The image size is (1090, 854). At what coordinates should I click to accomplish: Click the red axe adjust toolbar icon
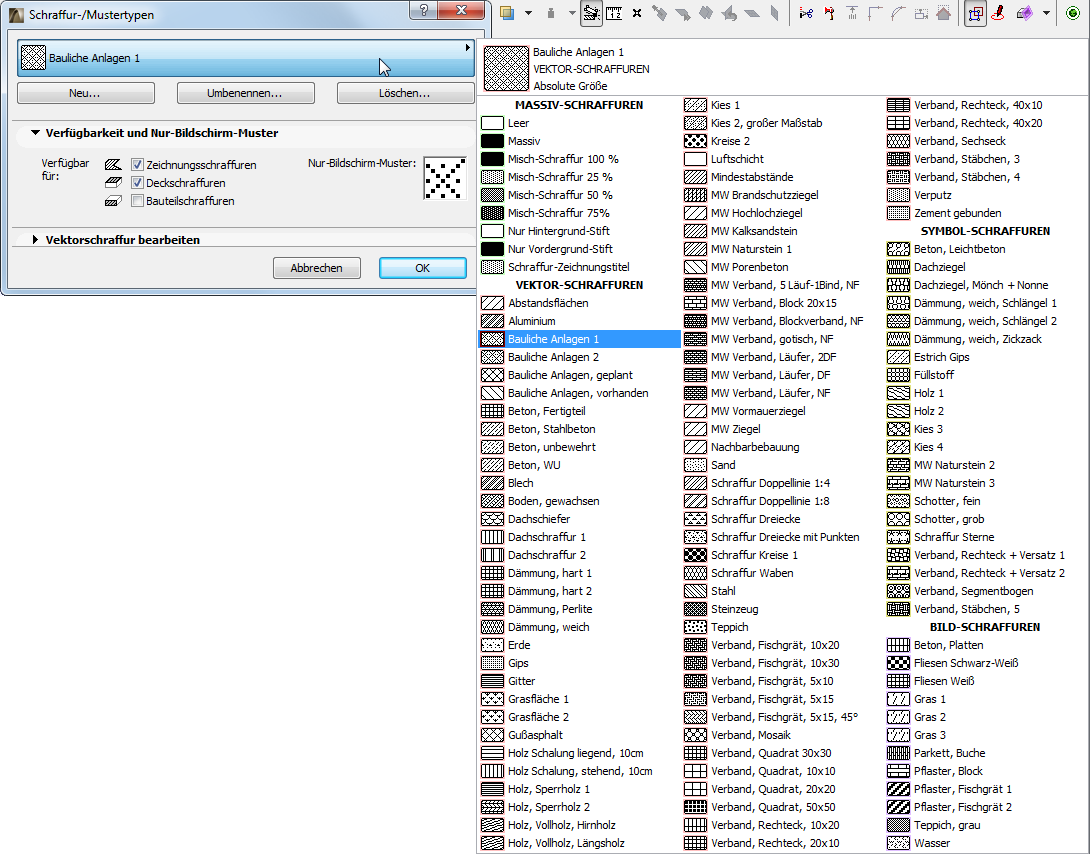pos(829,13)
